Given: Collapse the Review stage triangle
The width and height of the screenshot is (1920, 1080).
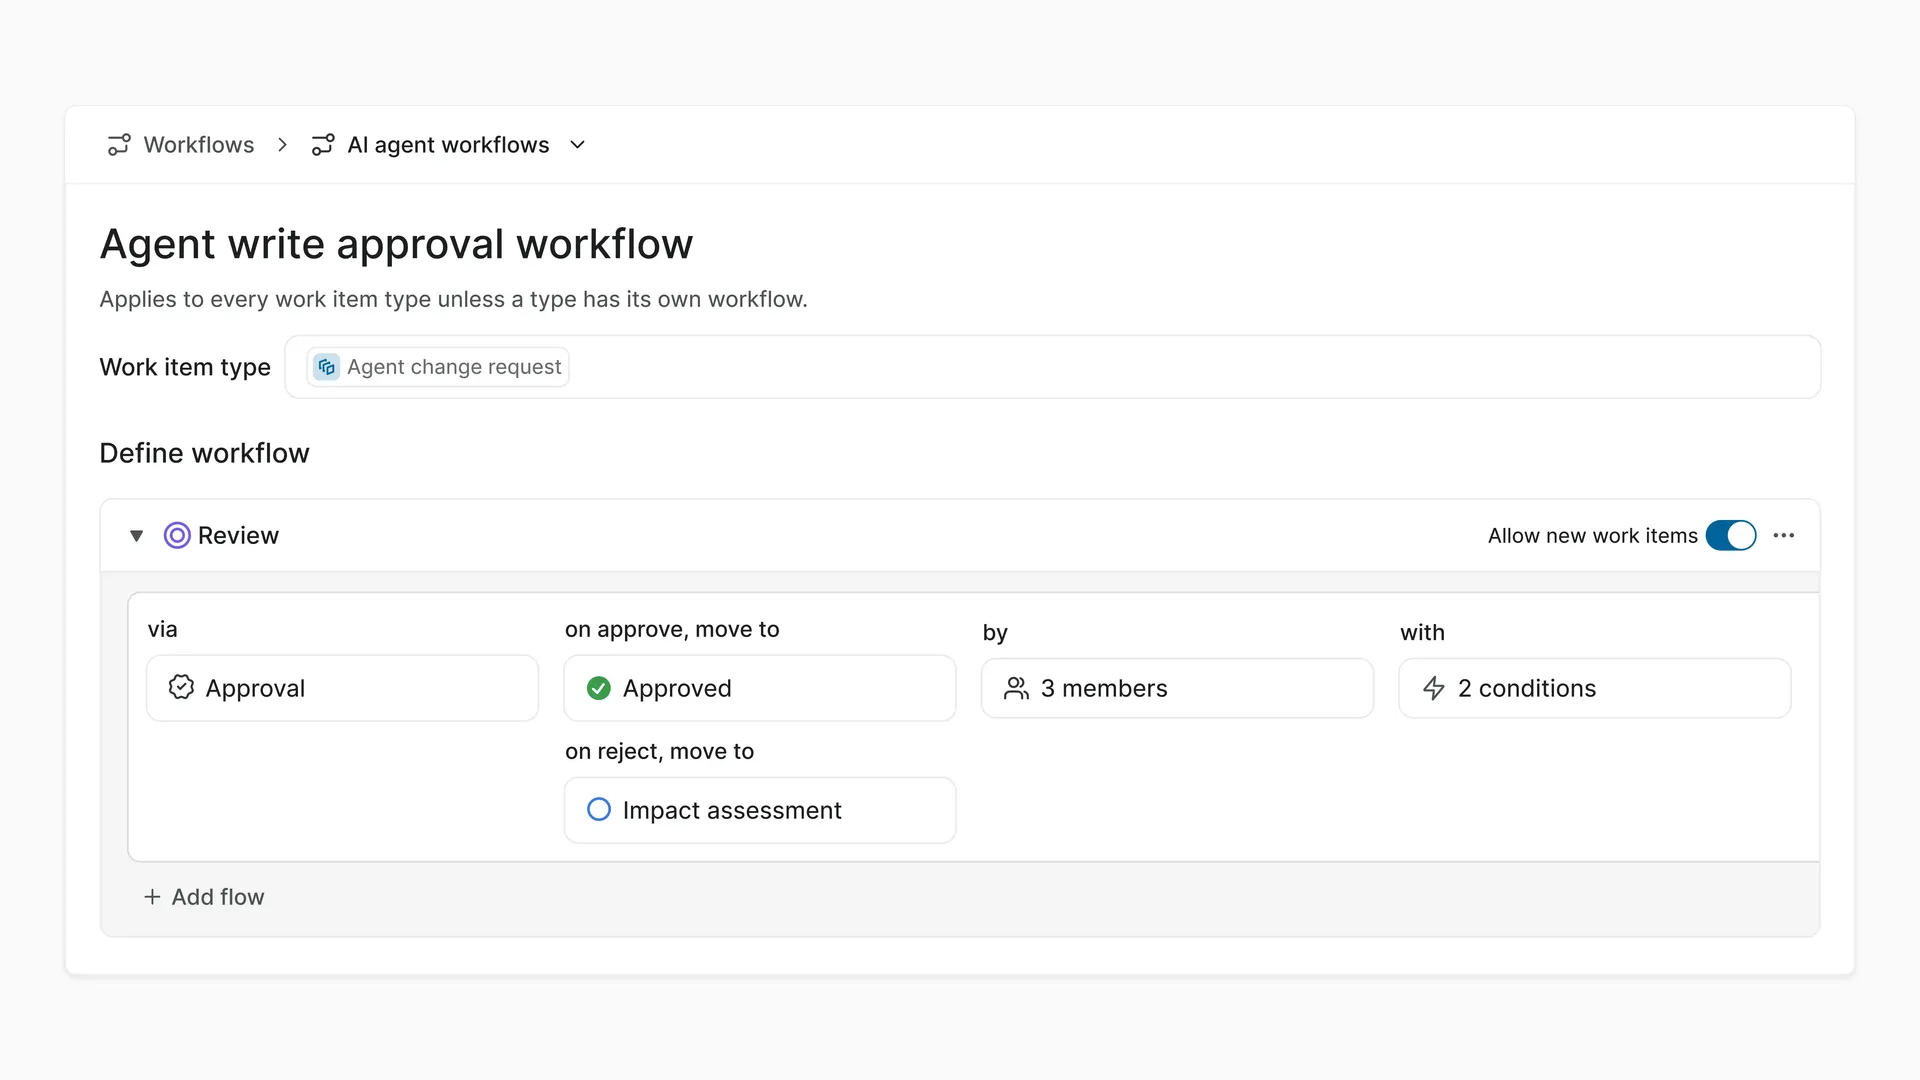Looking at the screenshot, I should pos(137,536).
